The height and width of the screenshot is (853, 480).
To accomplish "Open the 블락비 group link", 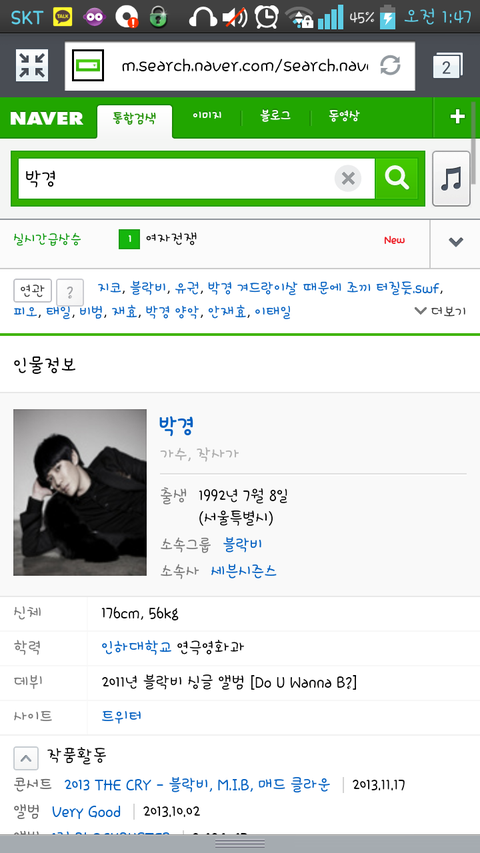I will tap(243, 544).
